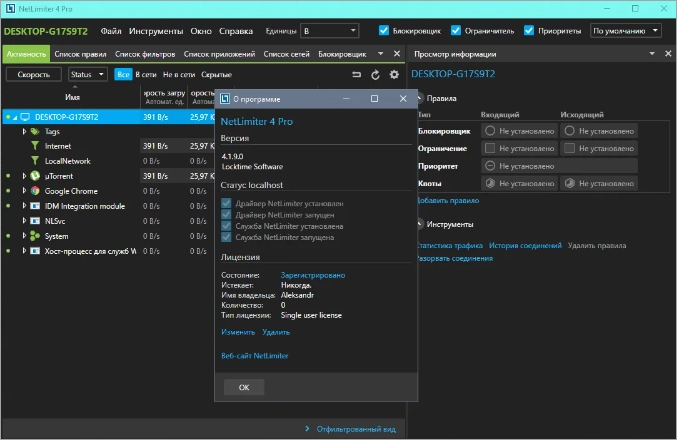
Task: Click the Удалить license link
Action: 276,332
